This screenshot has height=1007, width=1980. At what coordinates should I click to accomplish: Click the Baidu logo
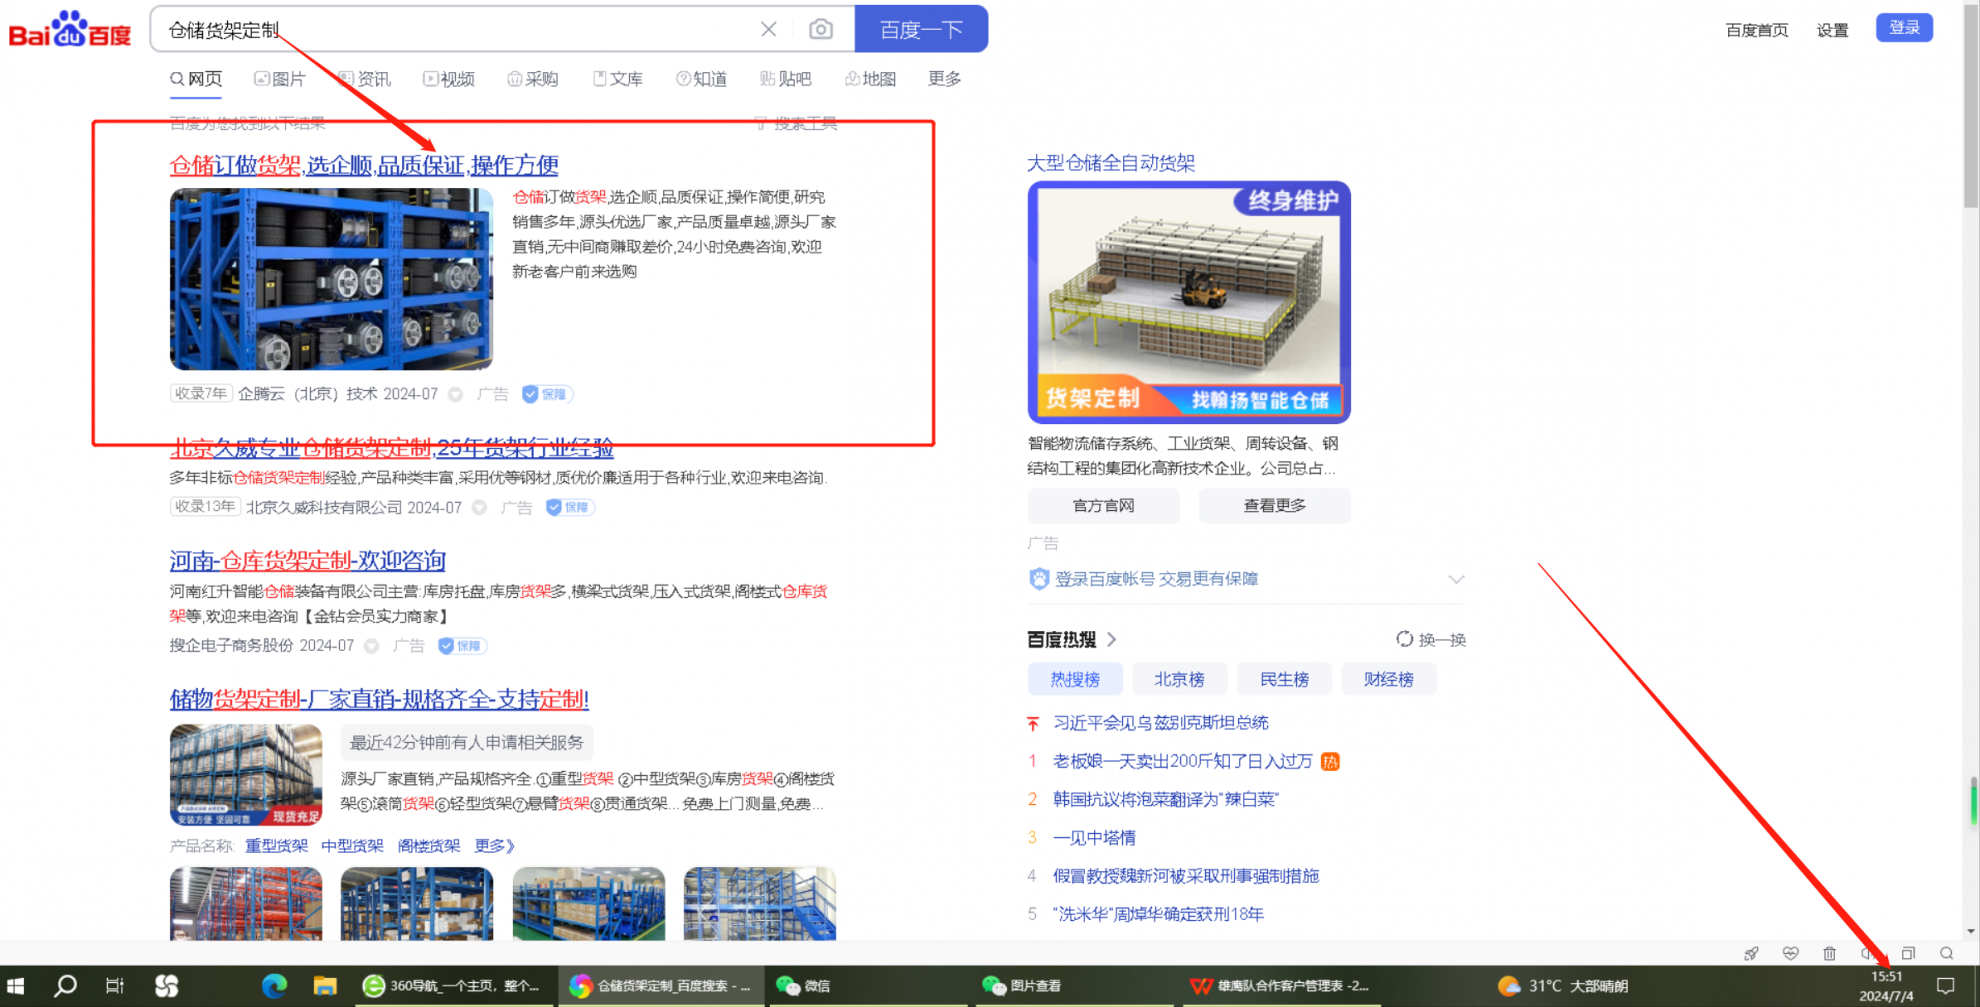[x=70, y=30]
